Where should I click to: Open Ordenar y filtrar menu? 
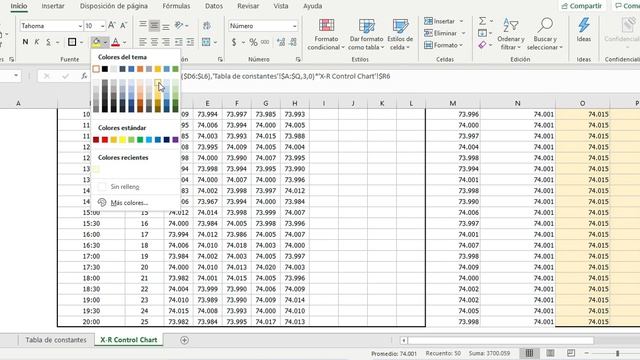point(511,34)
